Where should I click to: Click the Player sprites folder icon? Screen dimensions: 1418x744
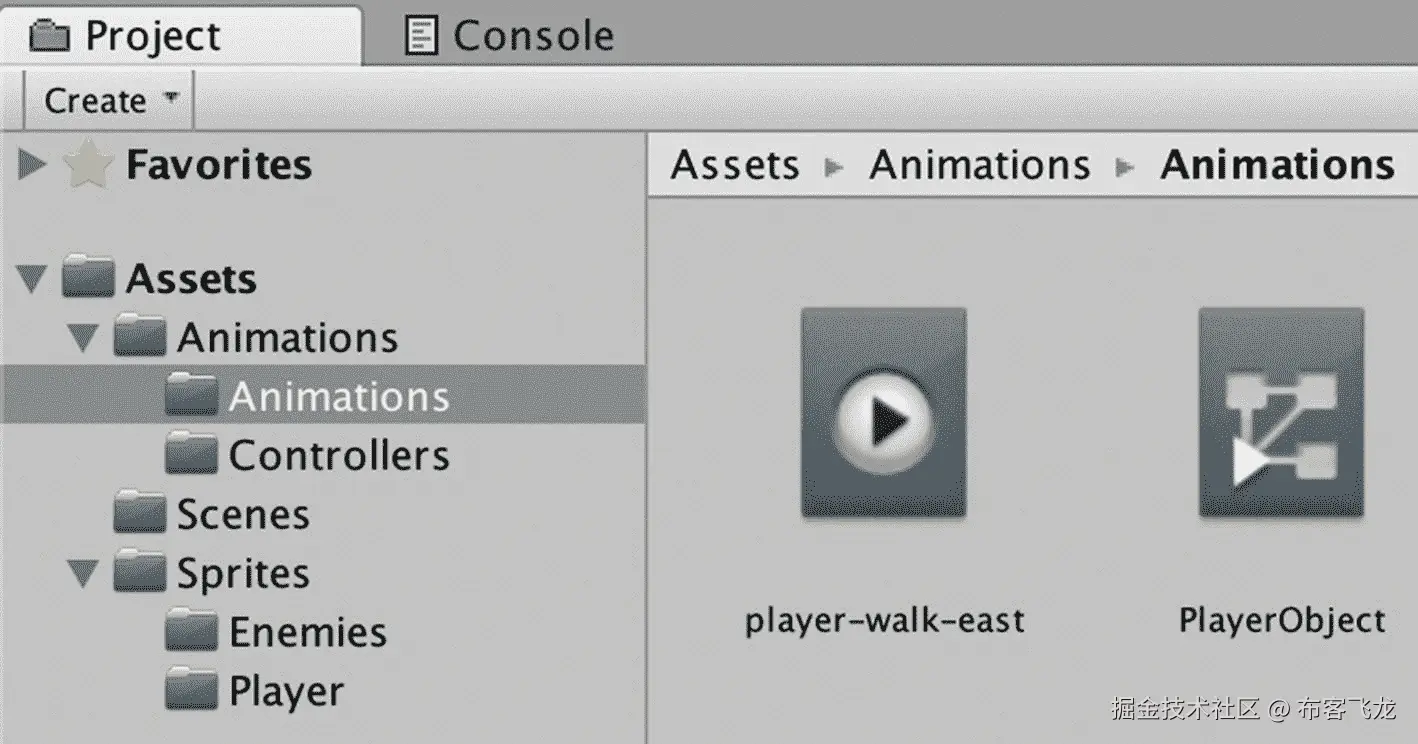191,692
